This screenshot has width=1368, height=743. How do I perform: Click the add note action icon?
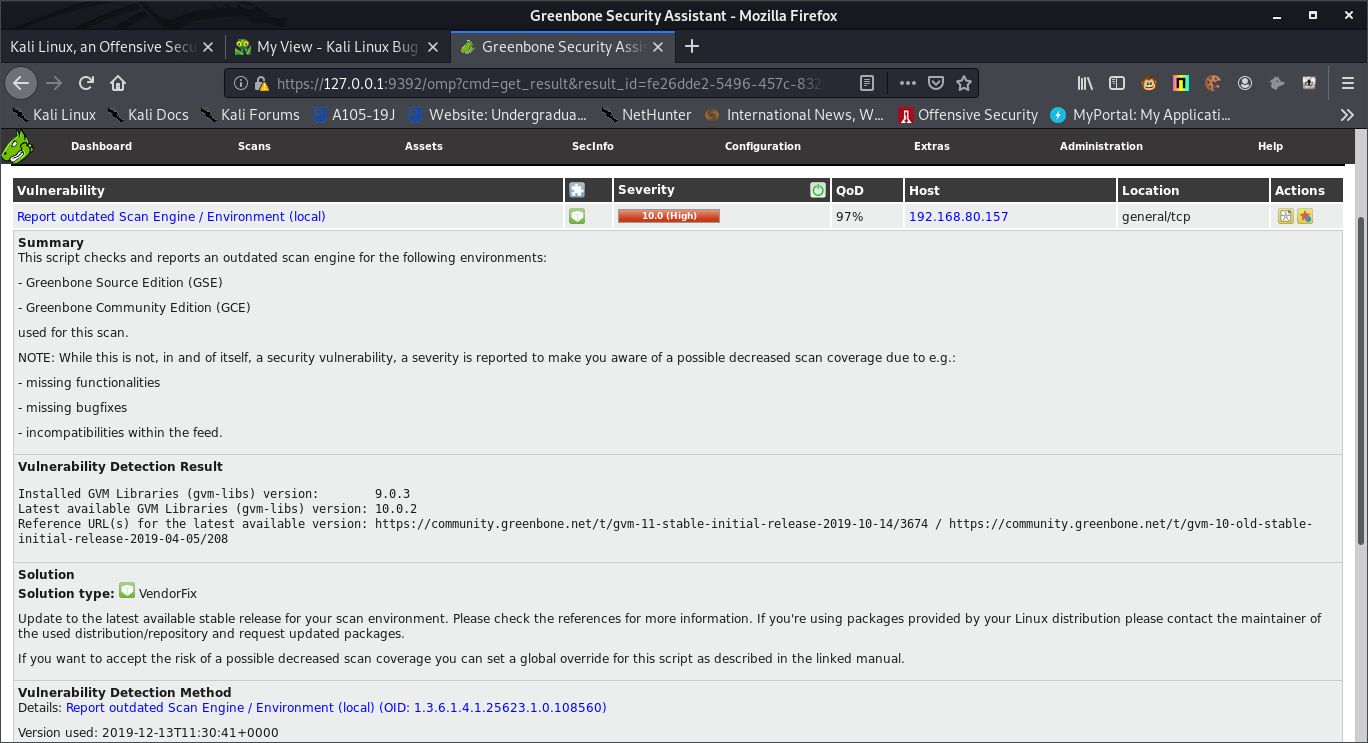click(1286, 216)
